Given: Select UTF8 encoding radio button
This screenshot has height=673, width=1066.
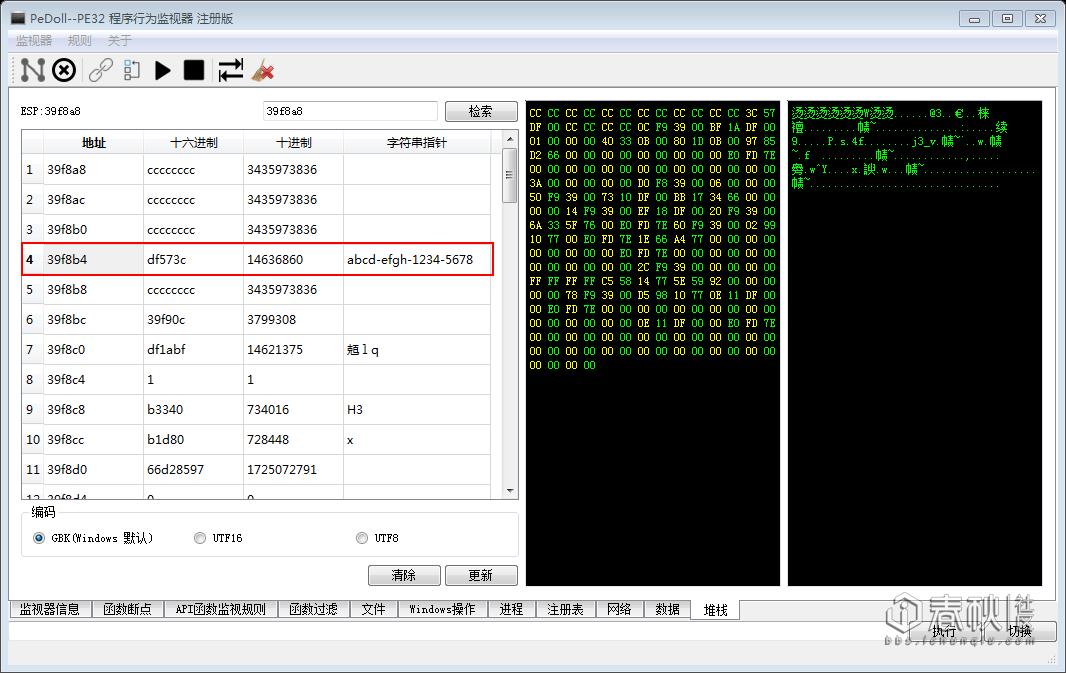Looking at the screenshot, I should pyautogui.click(x=362, y=538).
